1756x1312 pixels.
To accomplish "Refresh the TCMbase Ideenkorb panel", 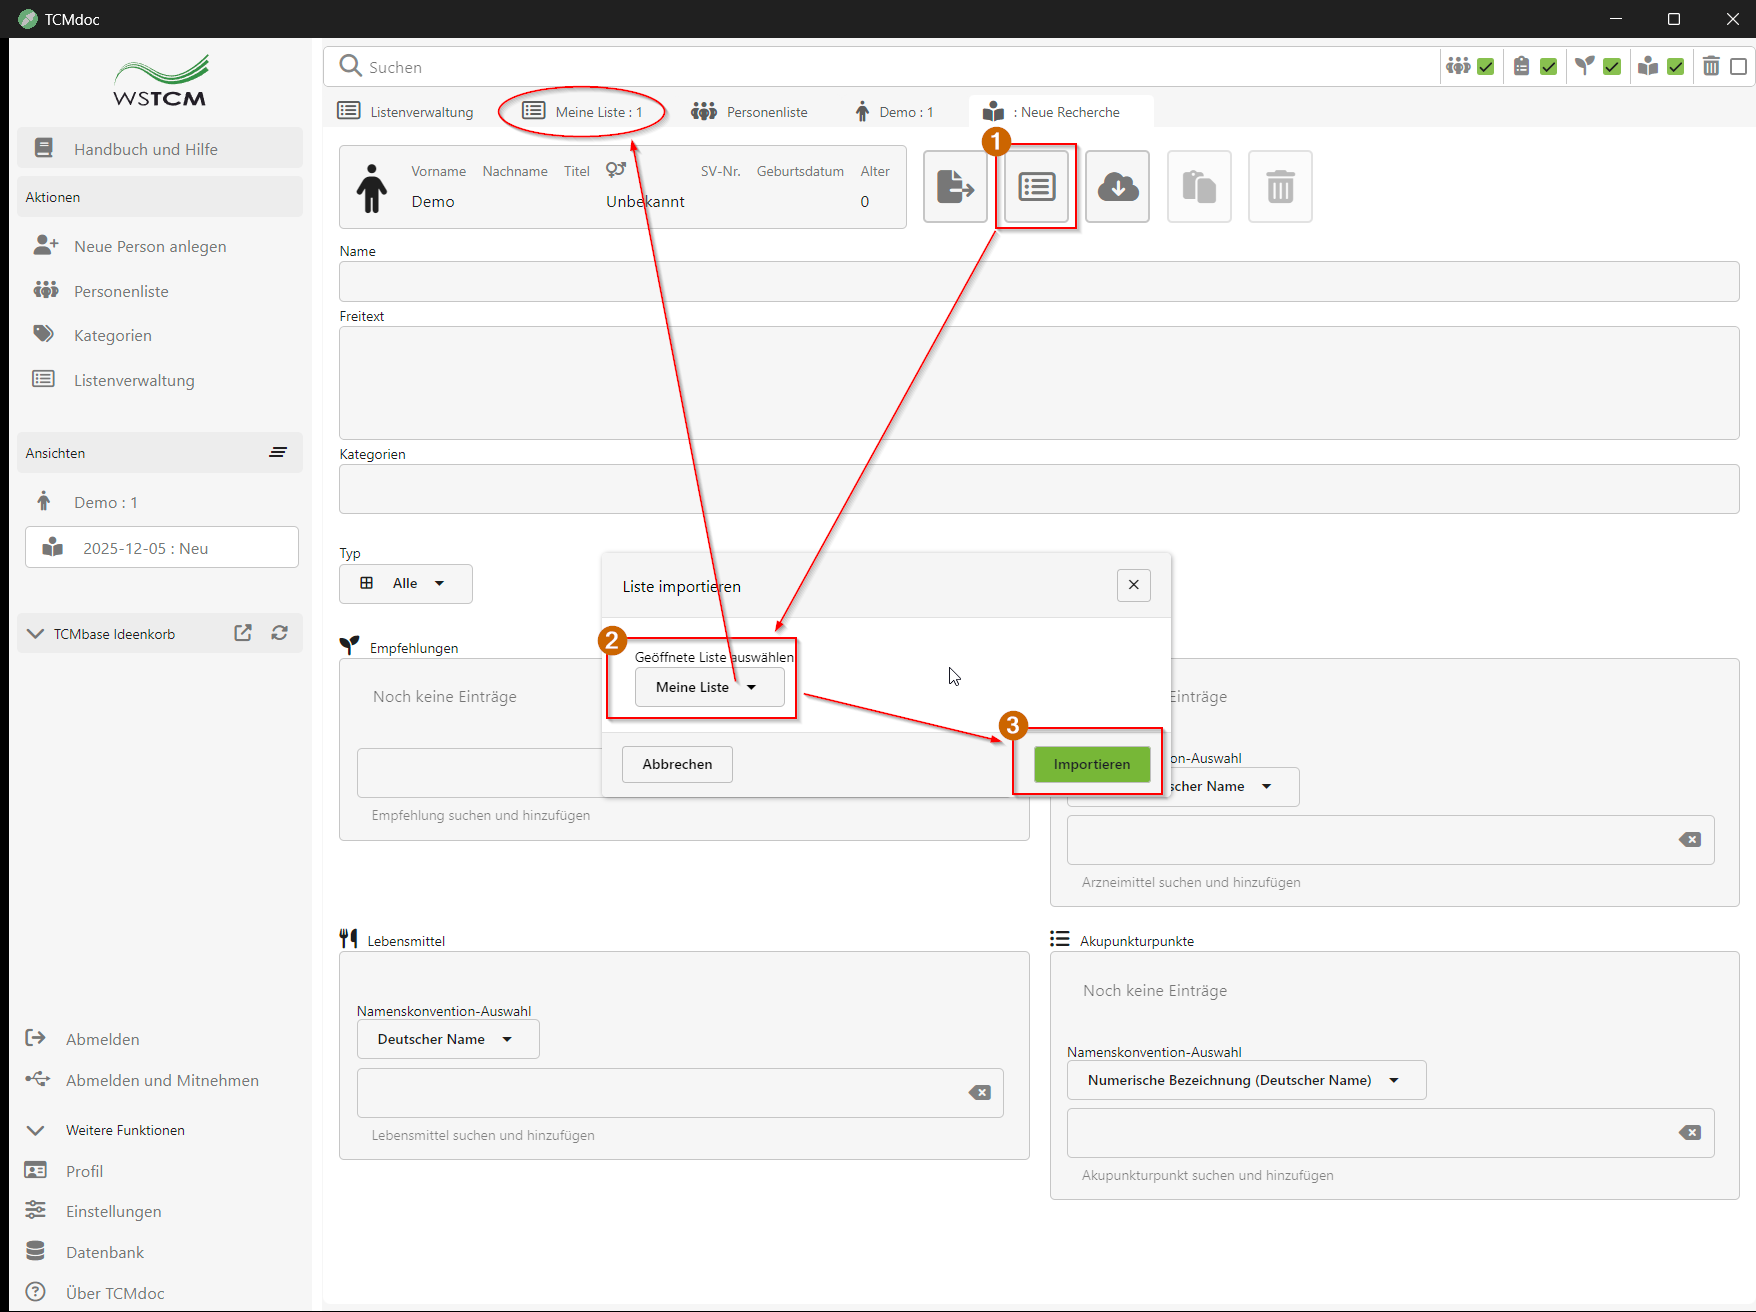I will [x=280, y=633].
